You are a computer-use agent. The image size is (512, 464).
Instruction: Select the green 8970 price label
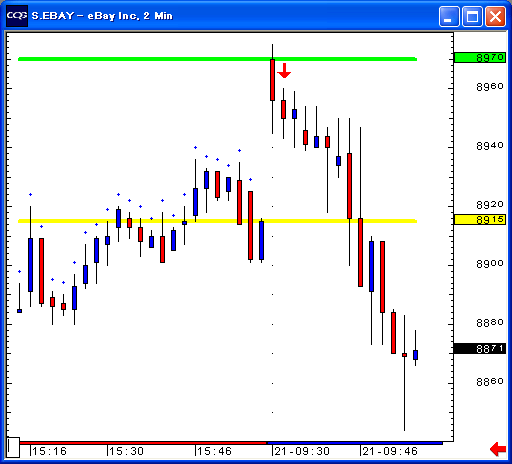click(480, 57)
